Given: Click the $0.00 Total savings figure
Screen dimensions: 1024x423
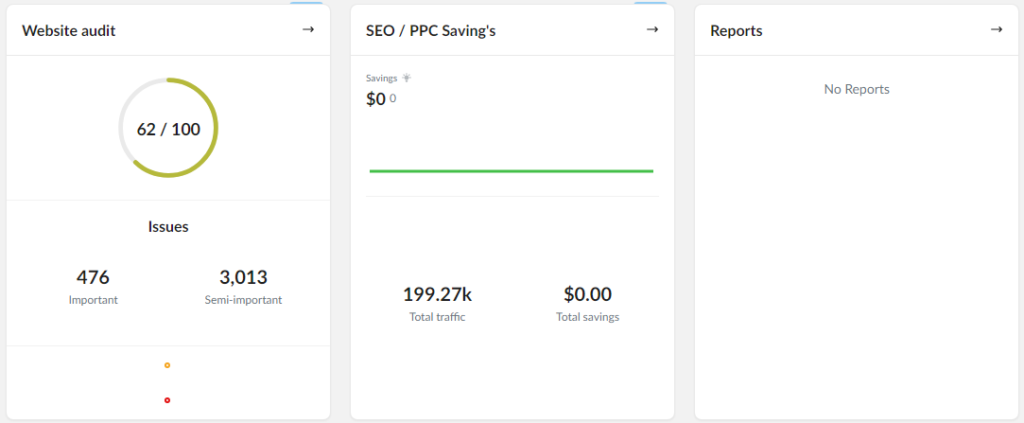Looking at the screenshot, I should click(588, 294).
